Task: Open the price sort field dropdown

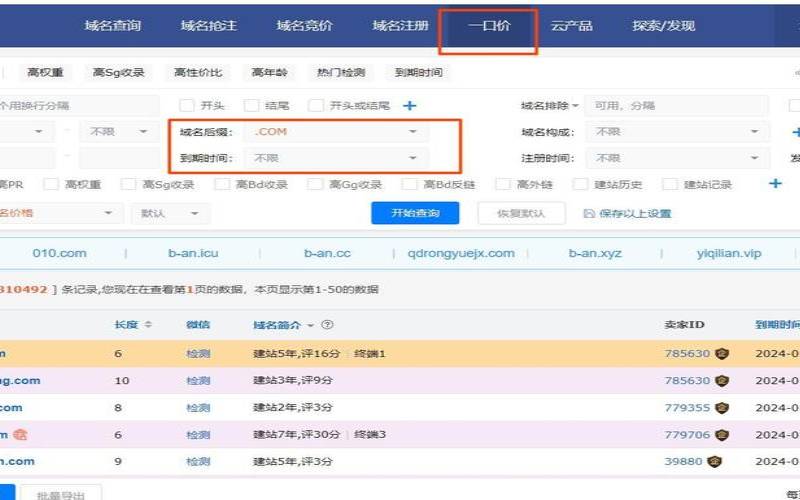Action: pyautogui.click(x=60, y=213)
